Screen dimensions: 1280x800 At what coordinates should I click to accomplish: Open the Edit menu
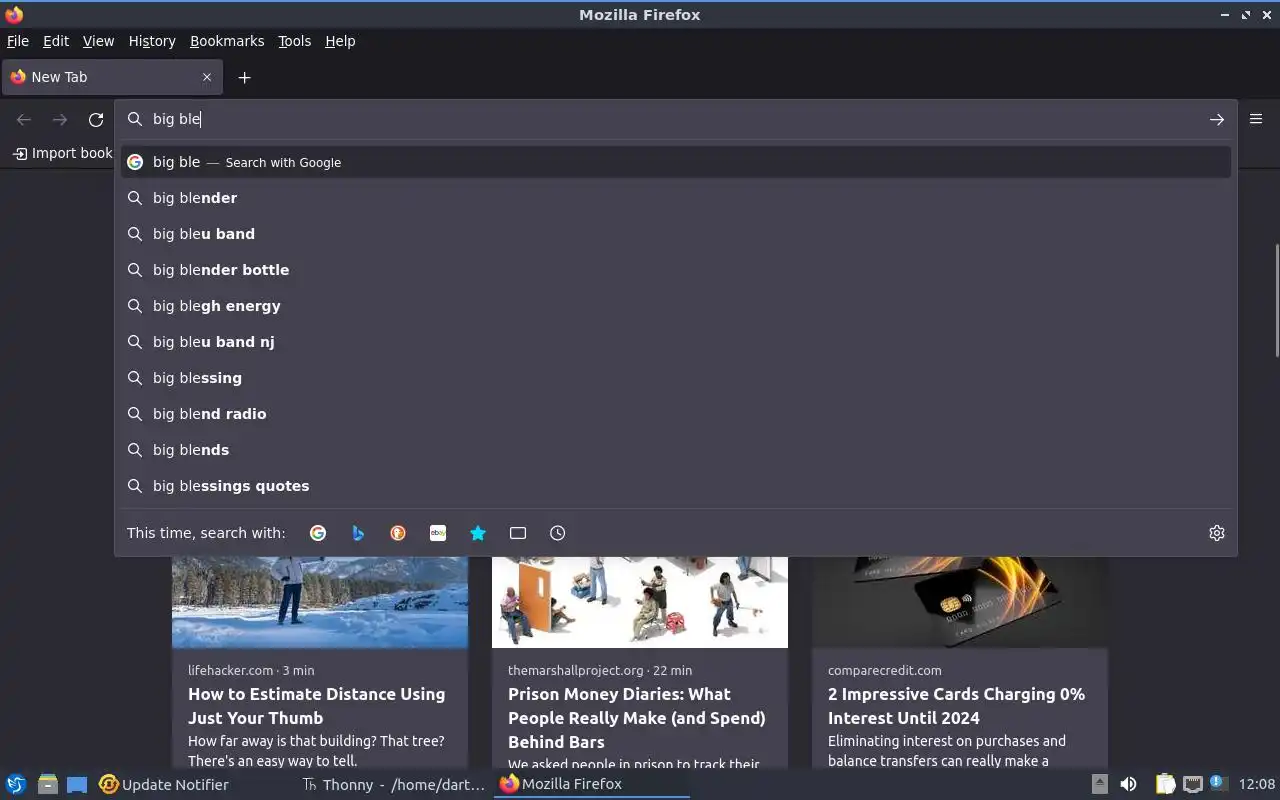pyautogui.click(x=56, y=41)
